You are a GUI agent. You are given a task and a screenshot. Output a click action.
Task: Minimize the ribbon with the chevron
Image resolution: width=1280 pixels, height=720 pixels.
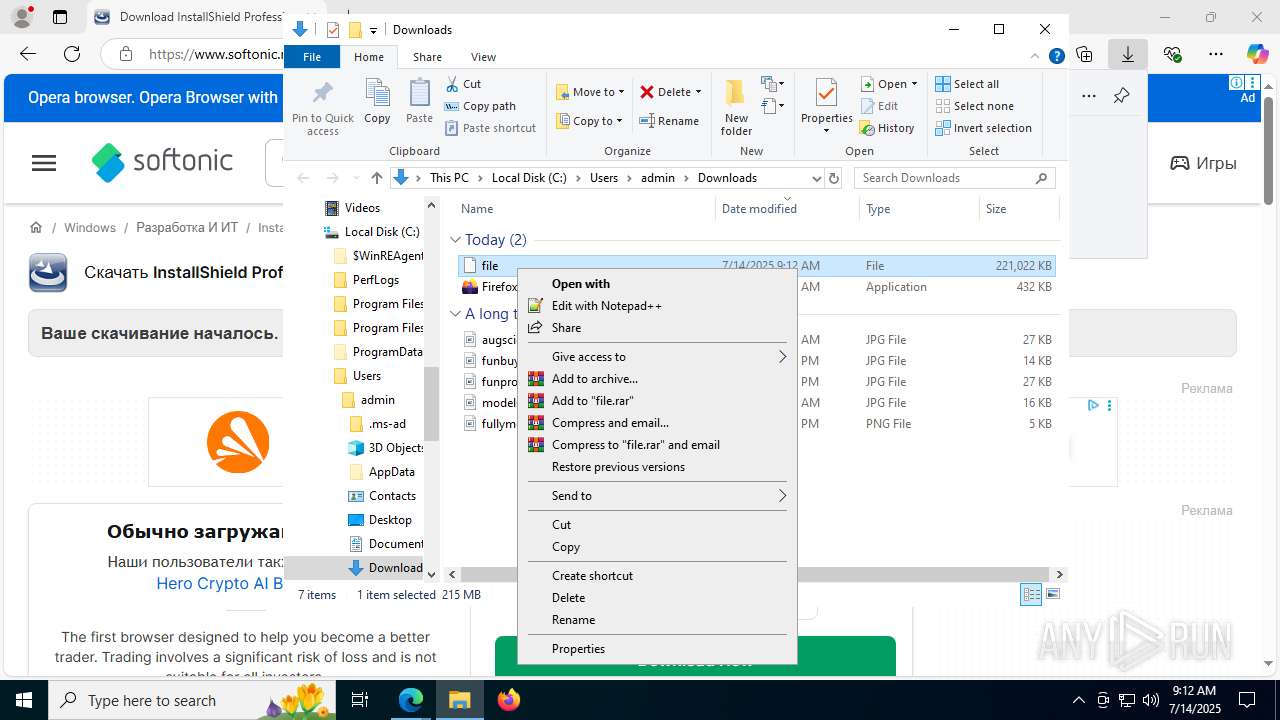(1036, 57)
